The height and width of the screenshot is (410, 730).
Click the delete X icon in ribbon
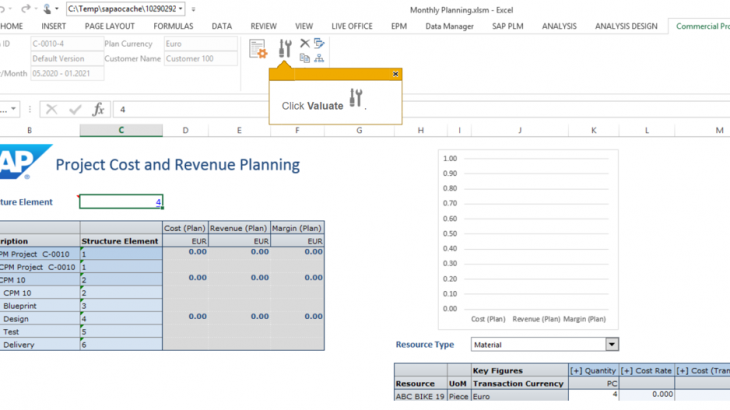pyautogui.click(x=305, y=43)
